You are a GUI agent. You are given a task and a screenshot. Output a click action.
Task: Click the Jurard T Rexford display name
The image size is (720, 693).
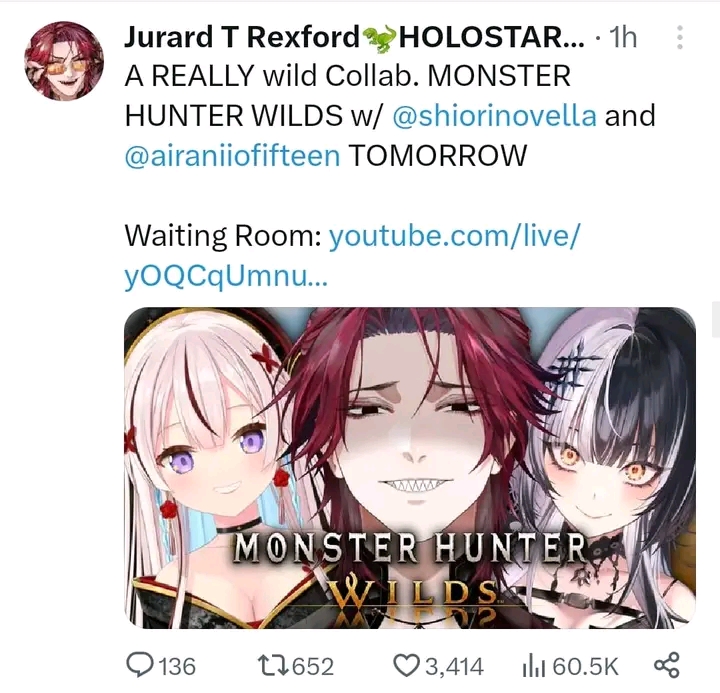click(x=242, y=37)
